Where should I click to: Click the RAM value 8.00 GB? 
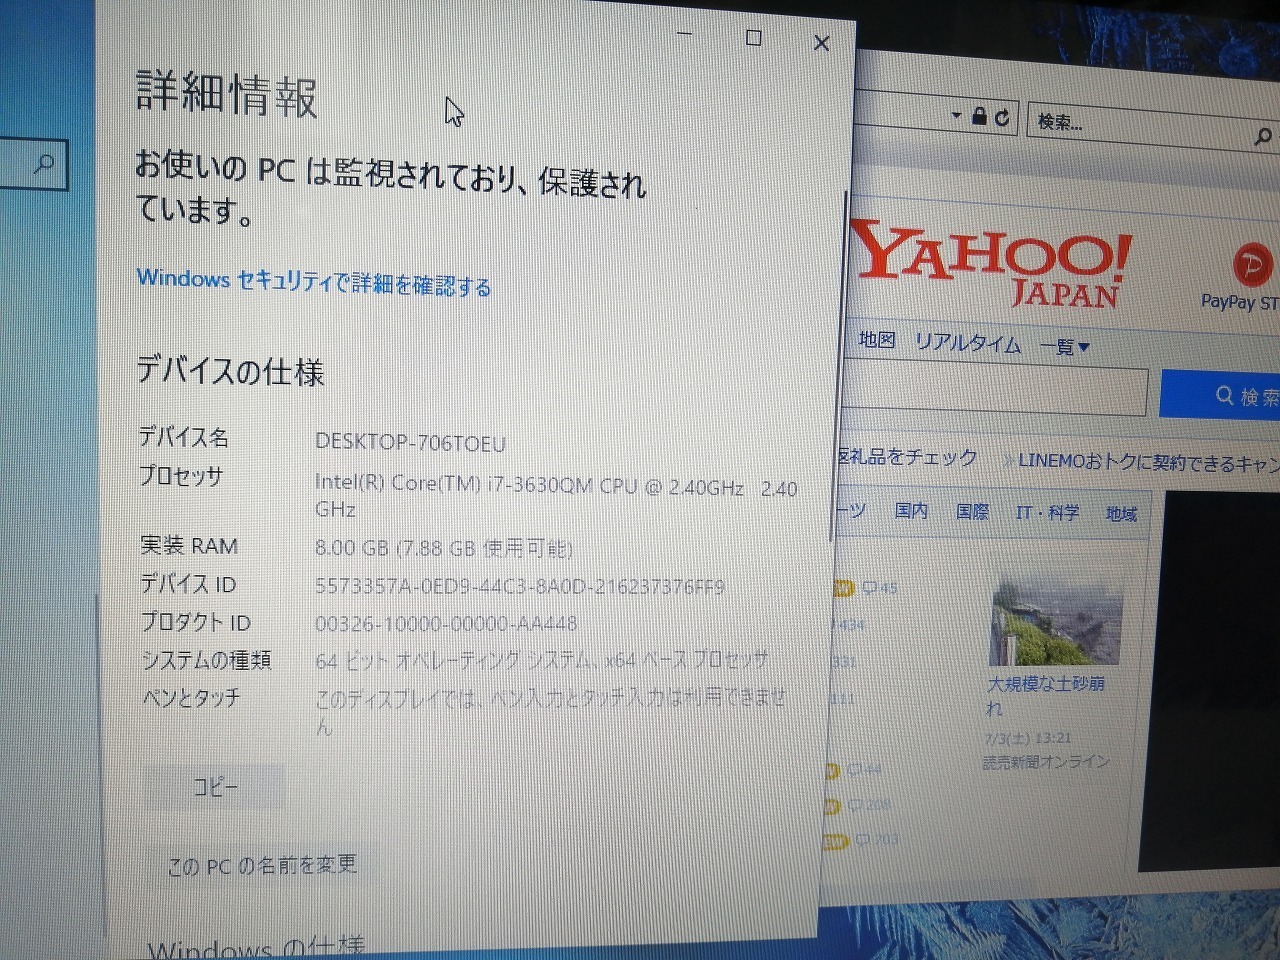pos(443,547)
